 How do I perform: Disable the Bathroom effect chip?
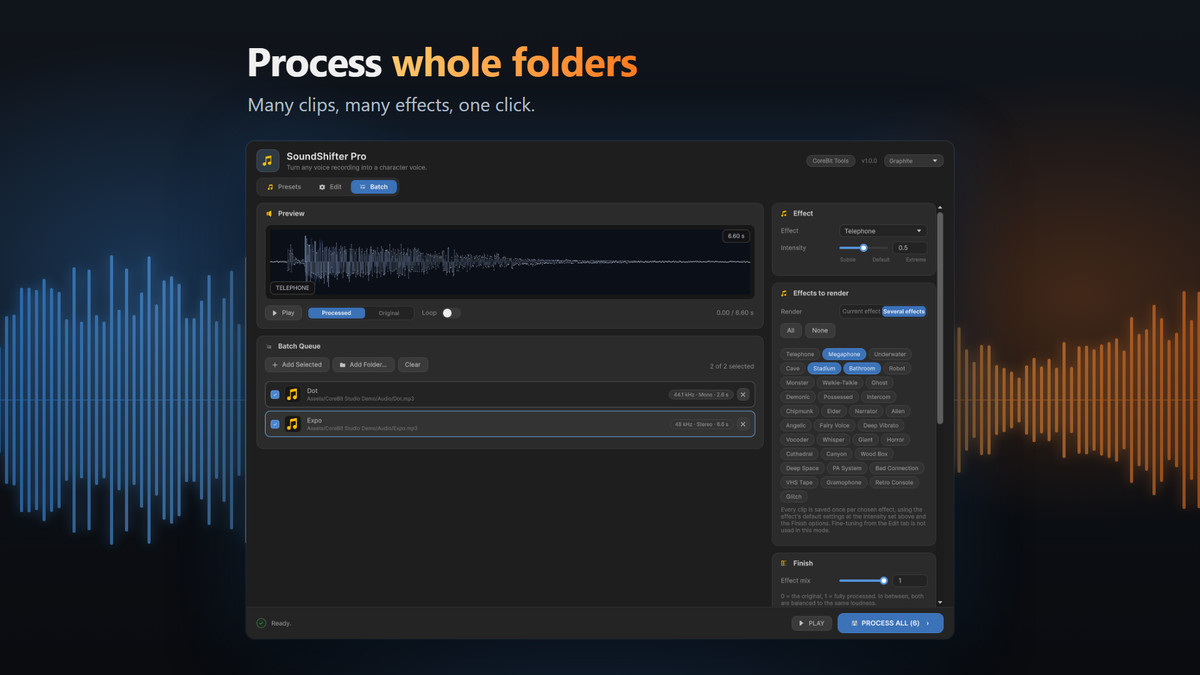[861, 368]
